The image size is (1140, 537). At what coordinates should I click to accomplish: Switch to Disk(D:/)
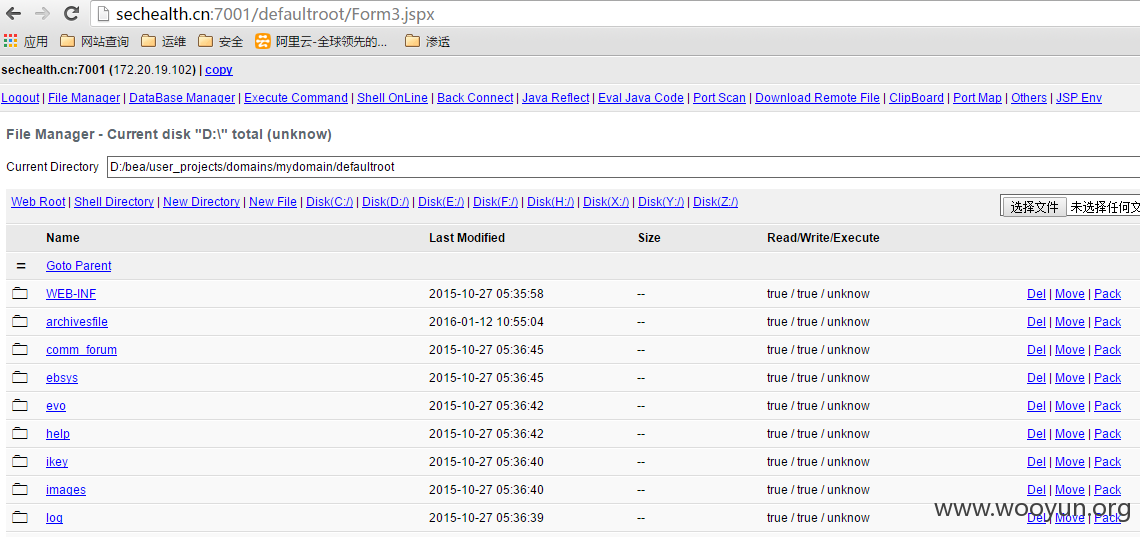[x=385, y=201]
